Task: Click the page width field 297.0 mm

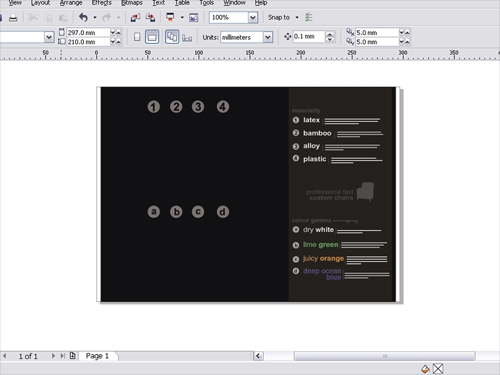Action: pos(88,33)
